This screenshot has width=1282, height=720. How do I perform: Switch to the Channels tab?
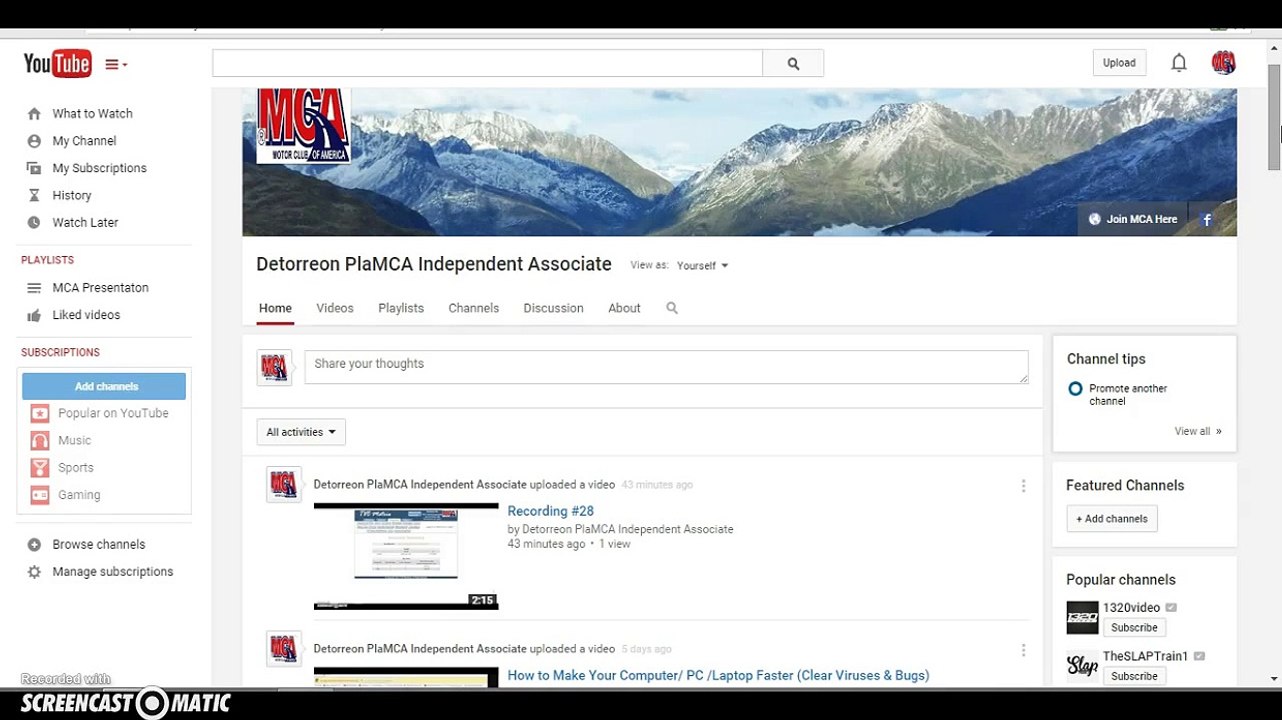tap(473, 308)
